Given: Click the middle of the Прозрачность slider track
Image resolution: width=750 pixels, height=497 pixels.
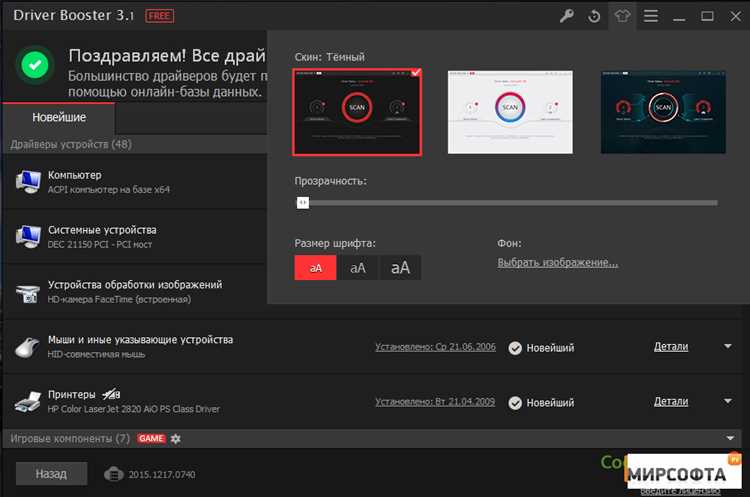Looking at the screenshot, I should (507, 203).
